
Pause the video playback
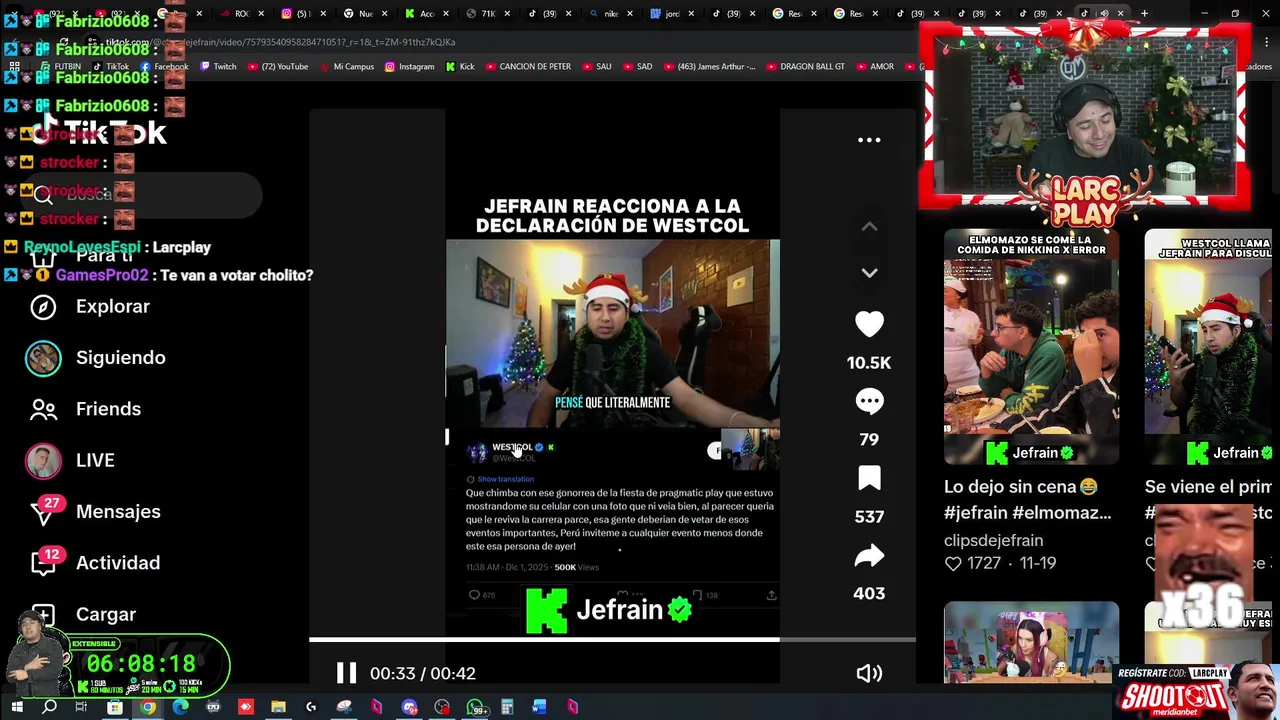click(x=346, y=673)
